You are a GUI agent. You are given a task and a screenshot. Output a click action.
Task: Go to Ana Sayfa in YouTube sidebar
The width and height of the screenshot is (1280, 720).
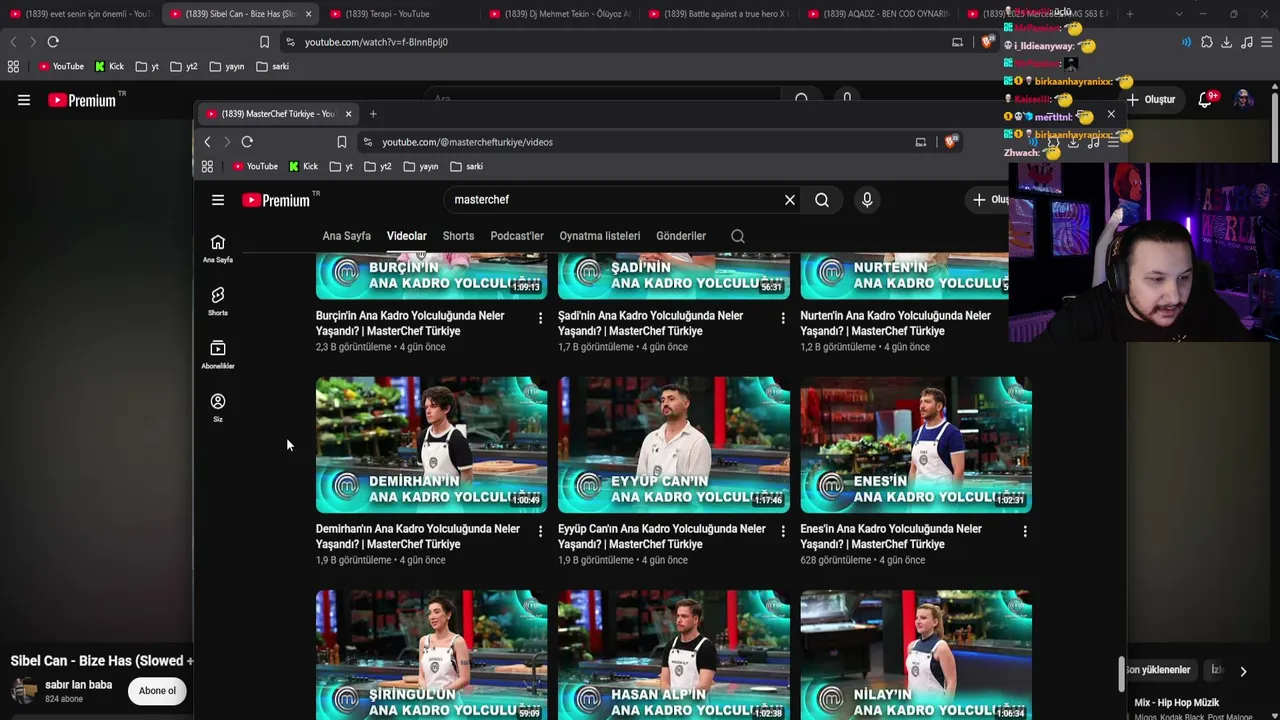click(218, 249)
